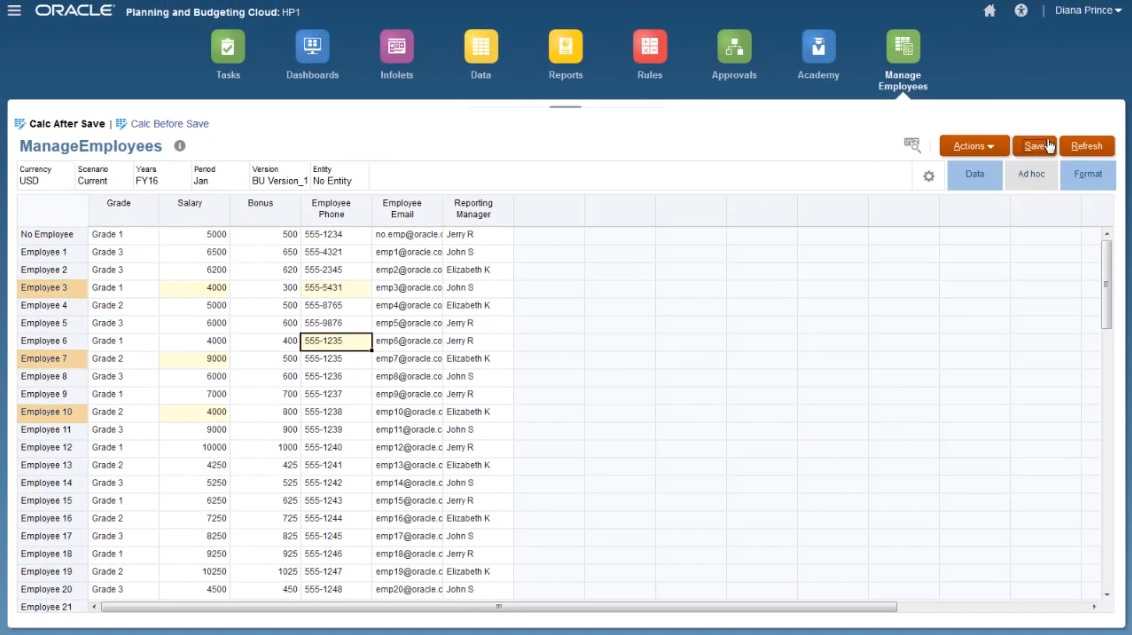1132x635 pixels.
Task: Open the Dashboards icon
Action: click(312, 45)
